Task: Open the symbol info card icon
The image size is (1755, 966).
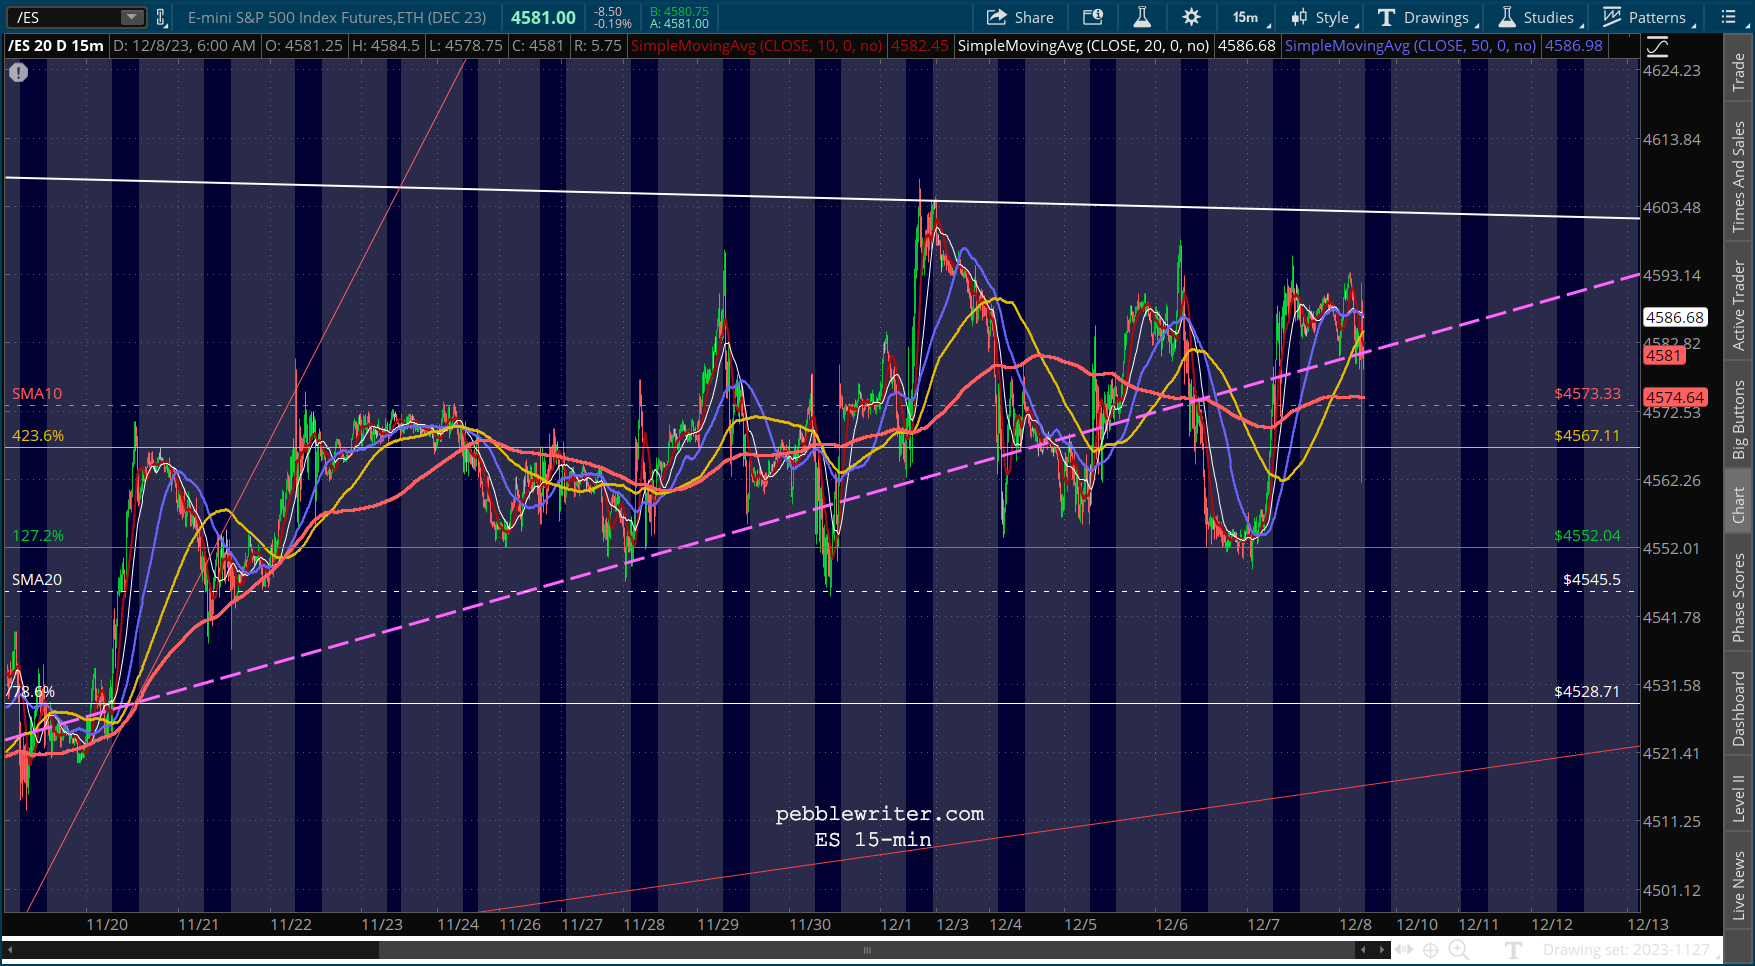Action: tap(1093, 17)
